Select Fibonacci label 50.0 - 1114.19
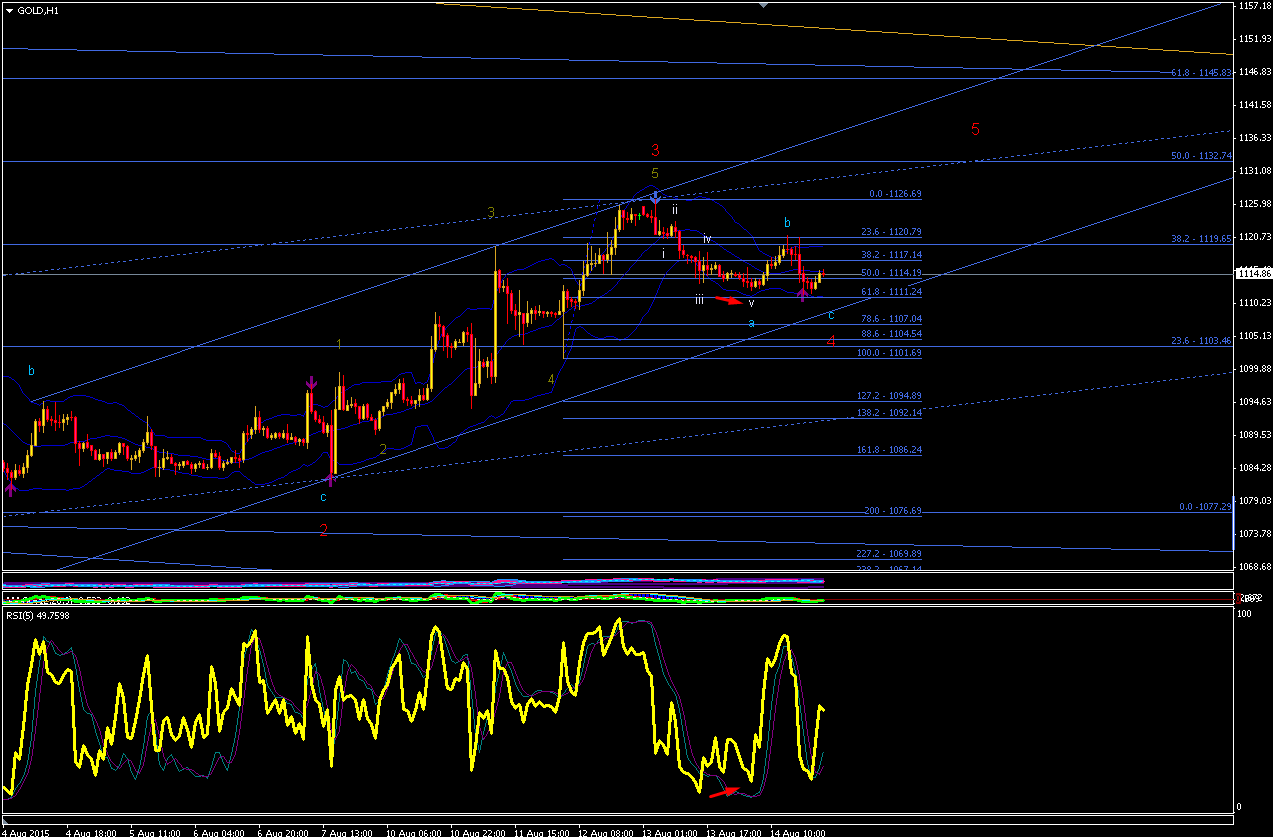 (x=891, y=273)
